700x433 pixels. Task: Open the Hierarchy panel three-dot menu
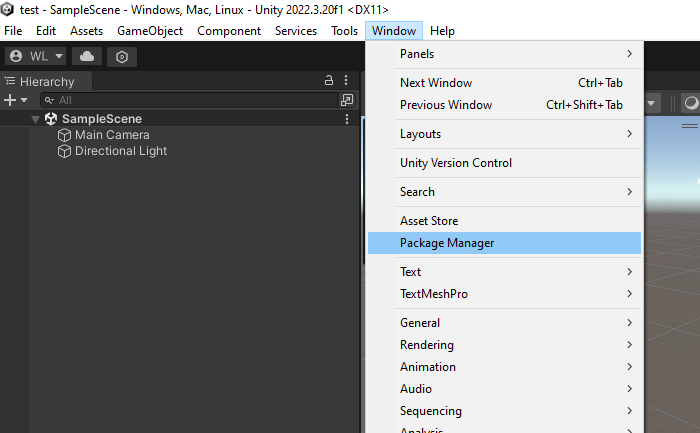click(347, 81)
